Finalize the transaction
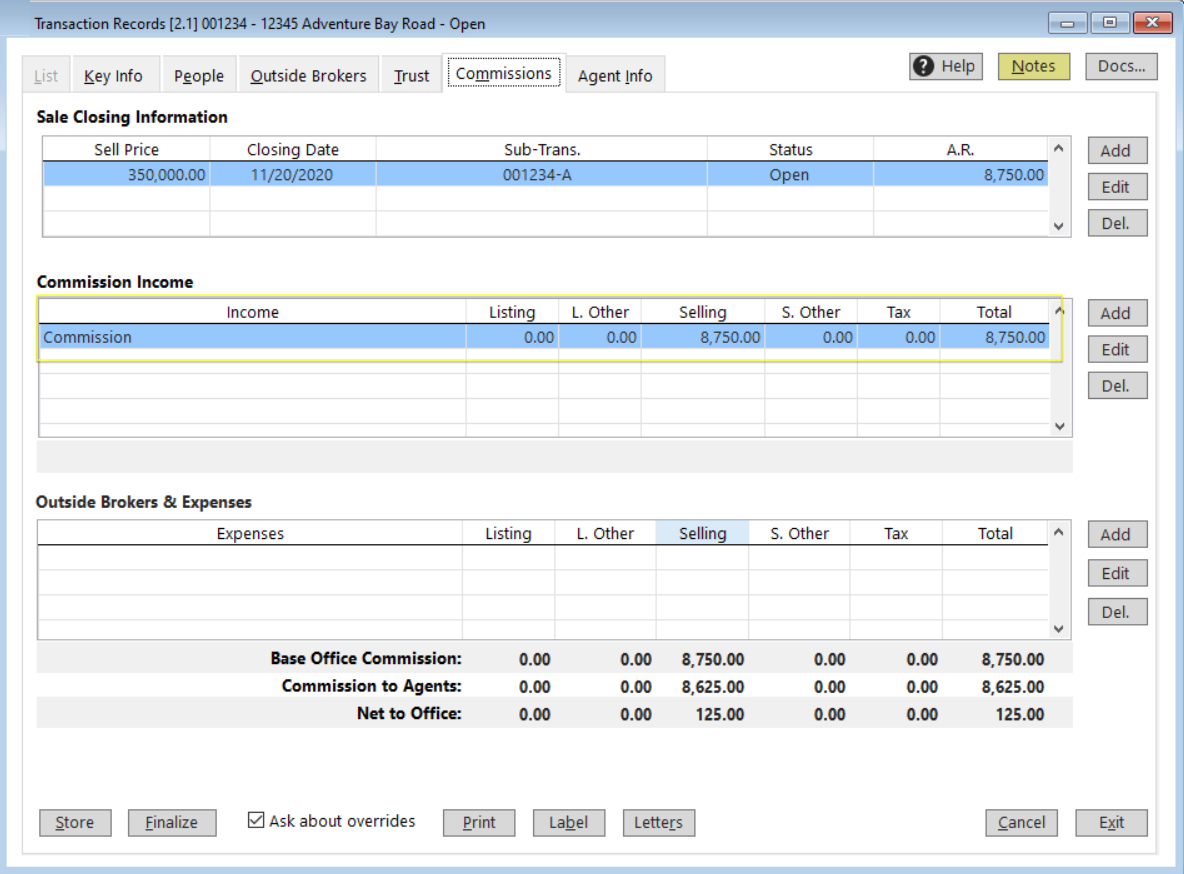Viewport: 1184px width, 874px height. [171, 822]
